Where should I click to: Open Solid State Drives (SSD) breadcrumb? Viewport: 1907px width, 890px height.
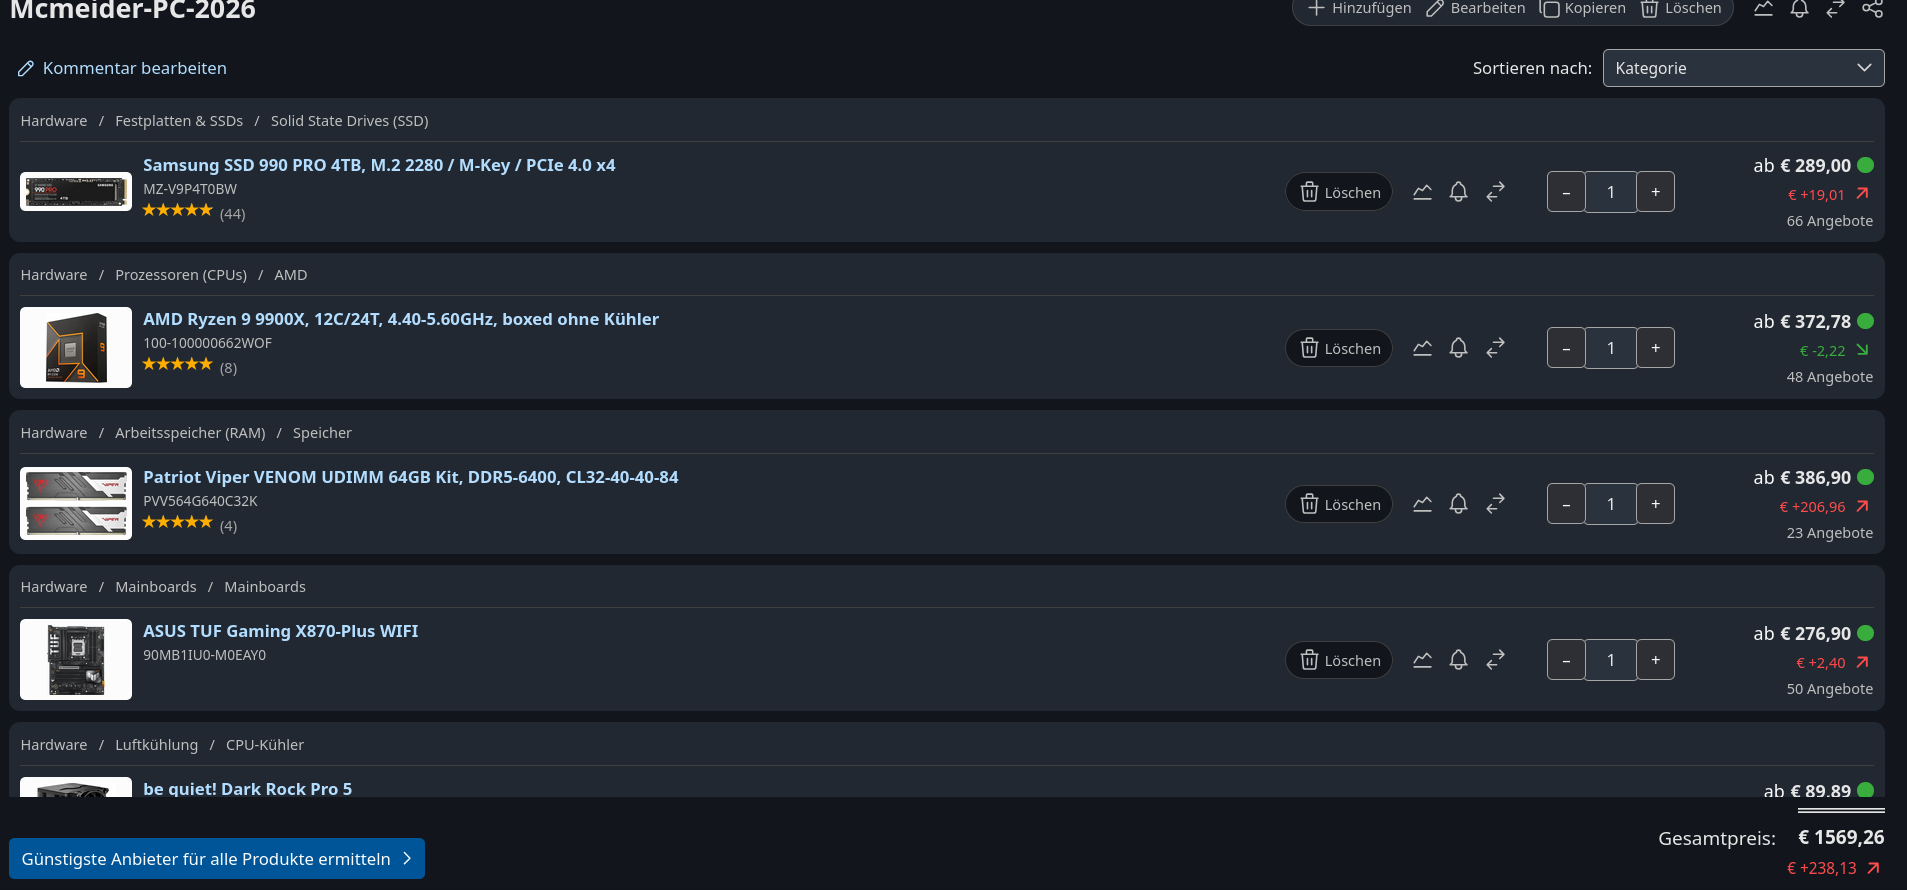tap(350, 121)
